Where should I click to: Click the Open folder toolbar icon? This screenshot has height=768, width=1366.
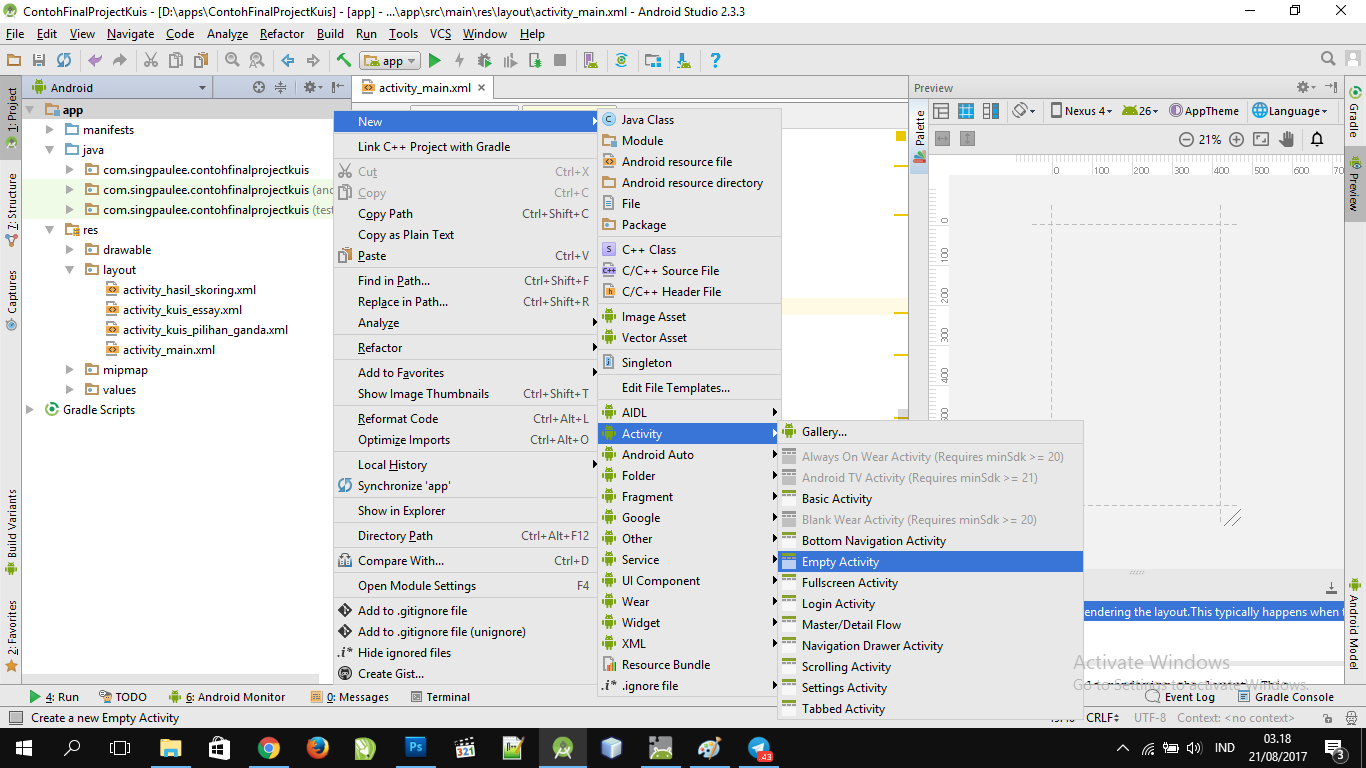(14, 61)
